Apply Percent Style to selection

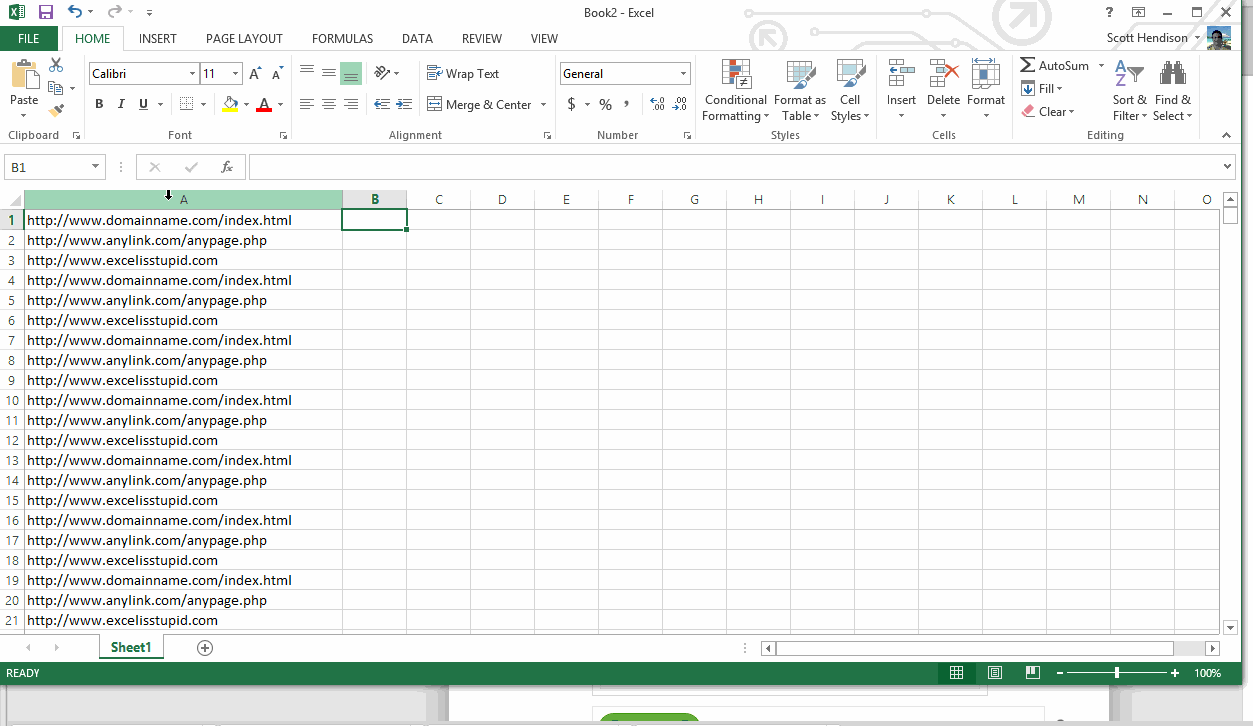click(604, 104)
